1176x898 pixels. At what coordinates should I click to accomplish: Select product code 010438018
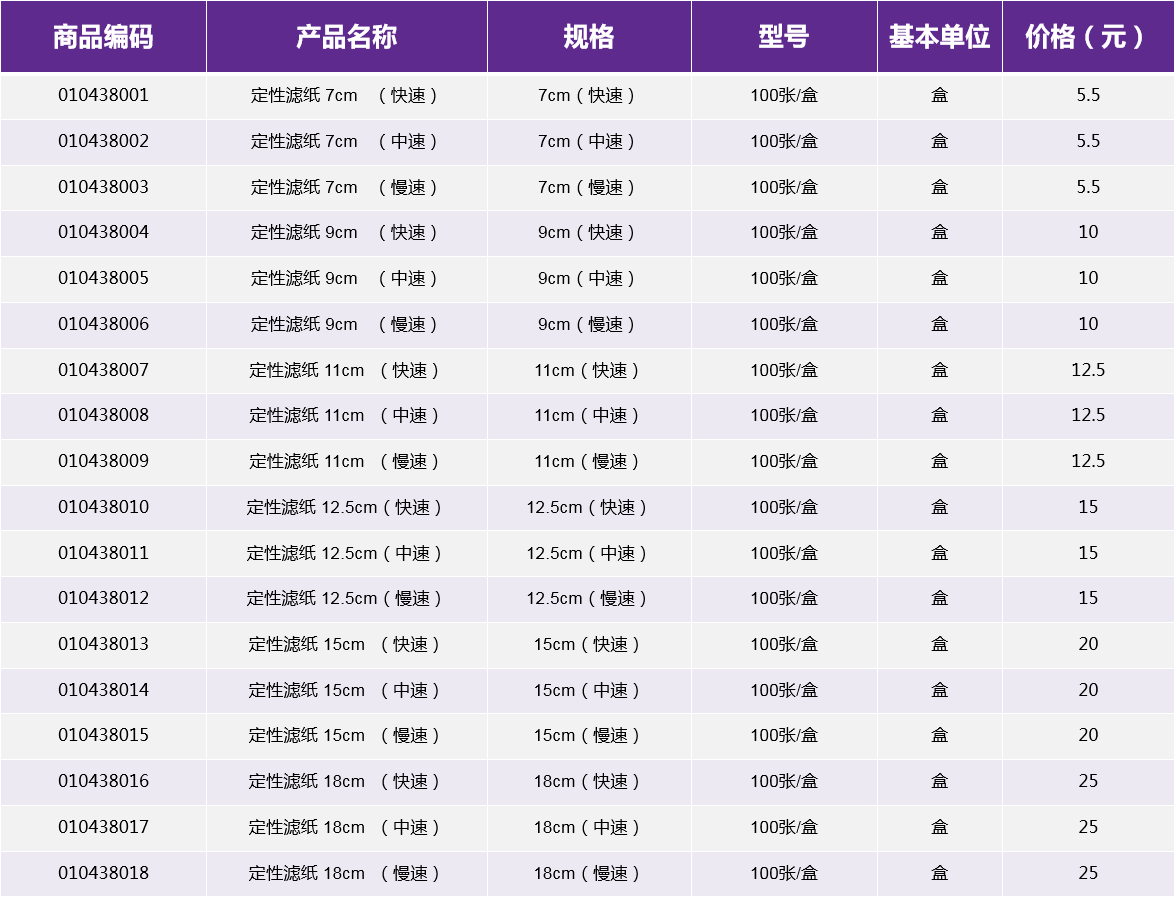pos(104,872)
